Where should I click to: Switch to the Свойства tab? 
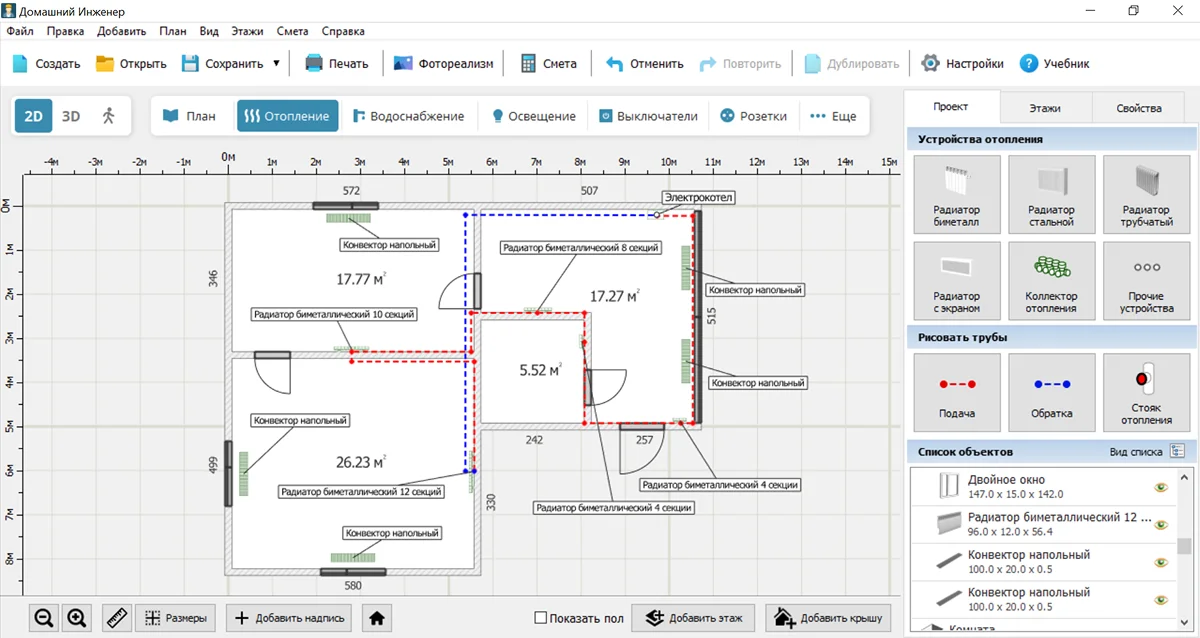click(1140, 108)
